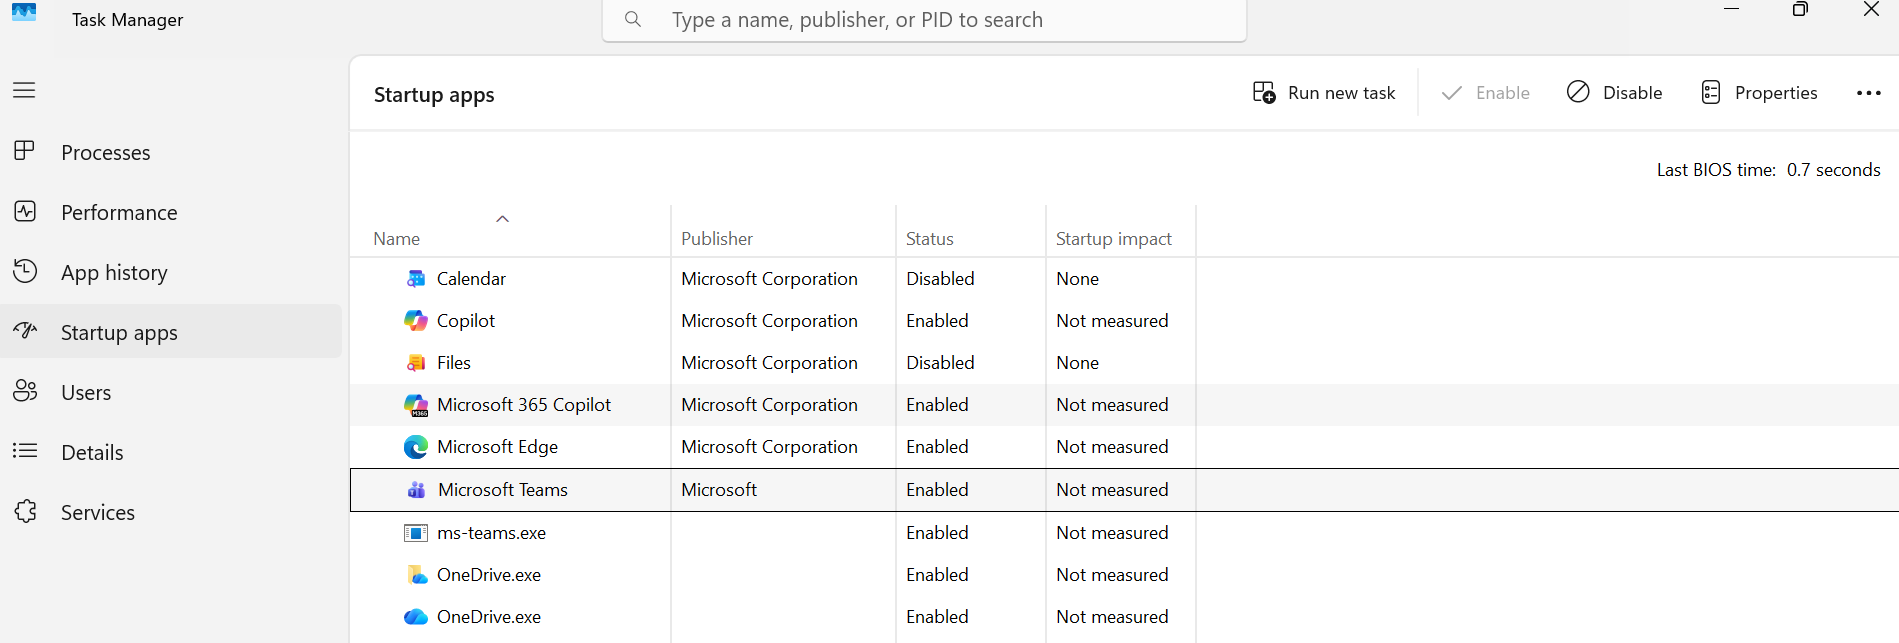Click Disabled status of Files row
The image size is (1899, 643).
(x=940, y=363)
